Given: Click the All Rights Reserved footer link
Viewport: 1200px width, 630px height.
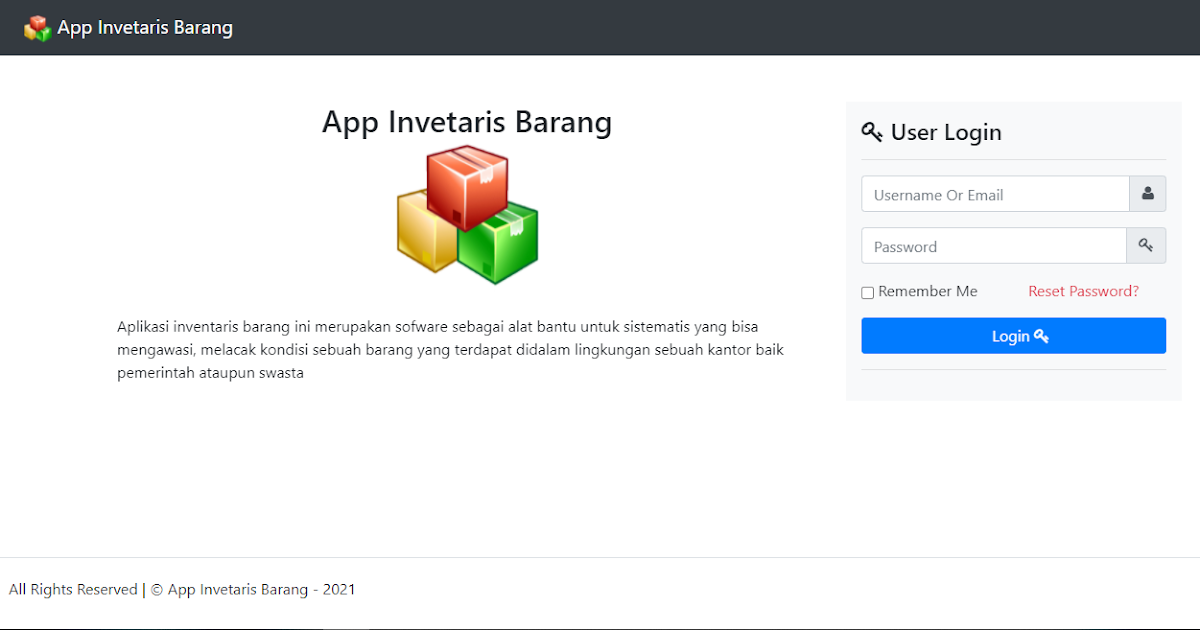Looking at the screenshot, I should click(72, 589).
